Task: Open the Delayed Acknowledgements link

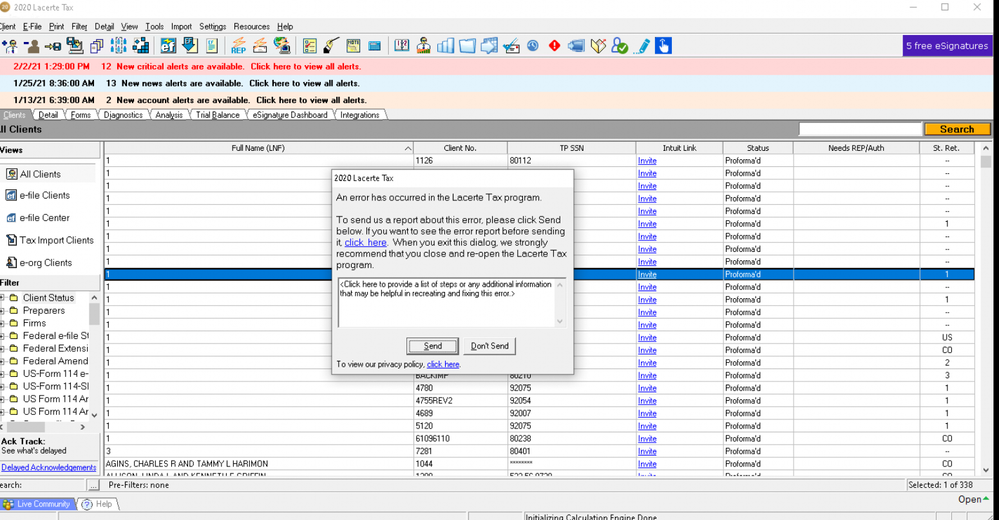Action: (48, 468)
